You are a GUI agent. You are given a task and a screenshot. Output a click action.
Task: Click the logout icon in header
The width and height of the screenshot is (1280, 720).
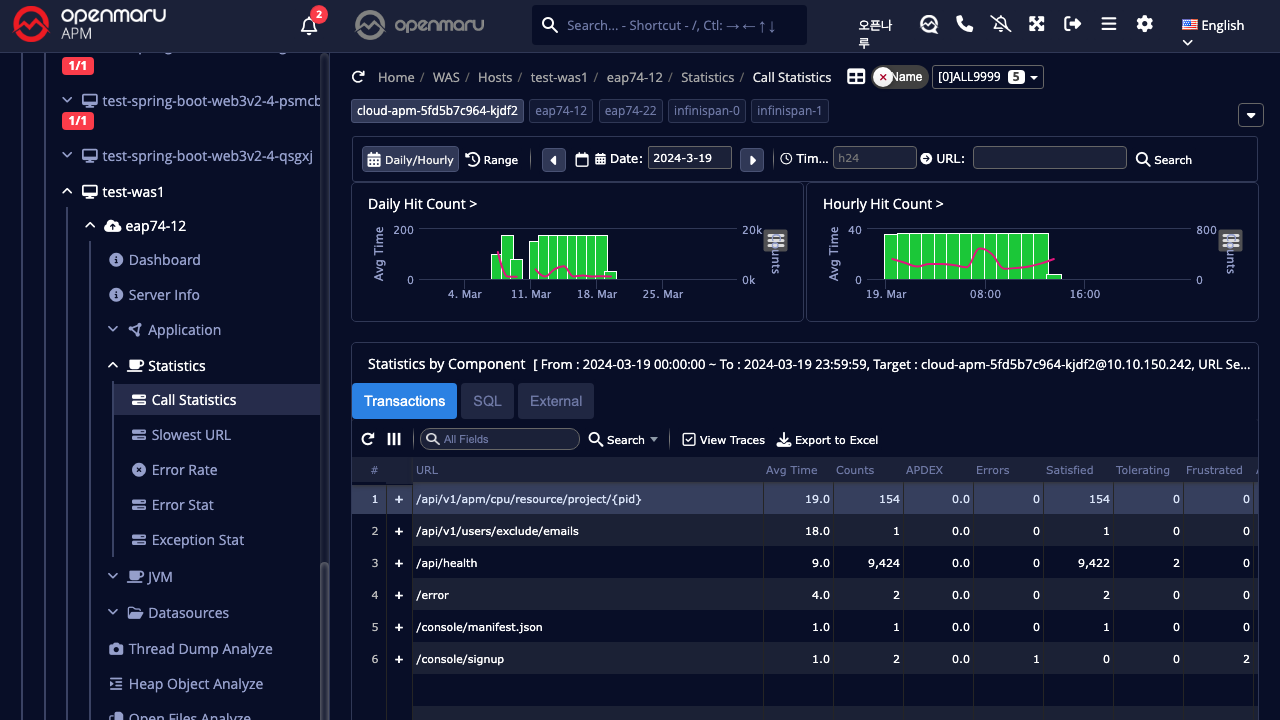pyautogui.click(x=1072, y=24)
